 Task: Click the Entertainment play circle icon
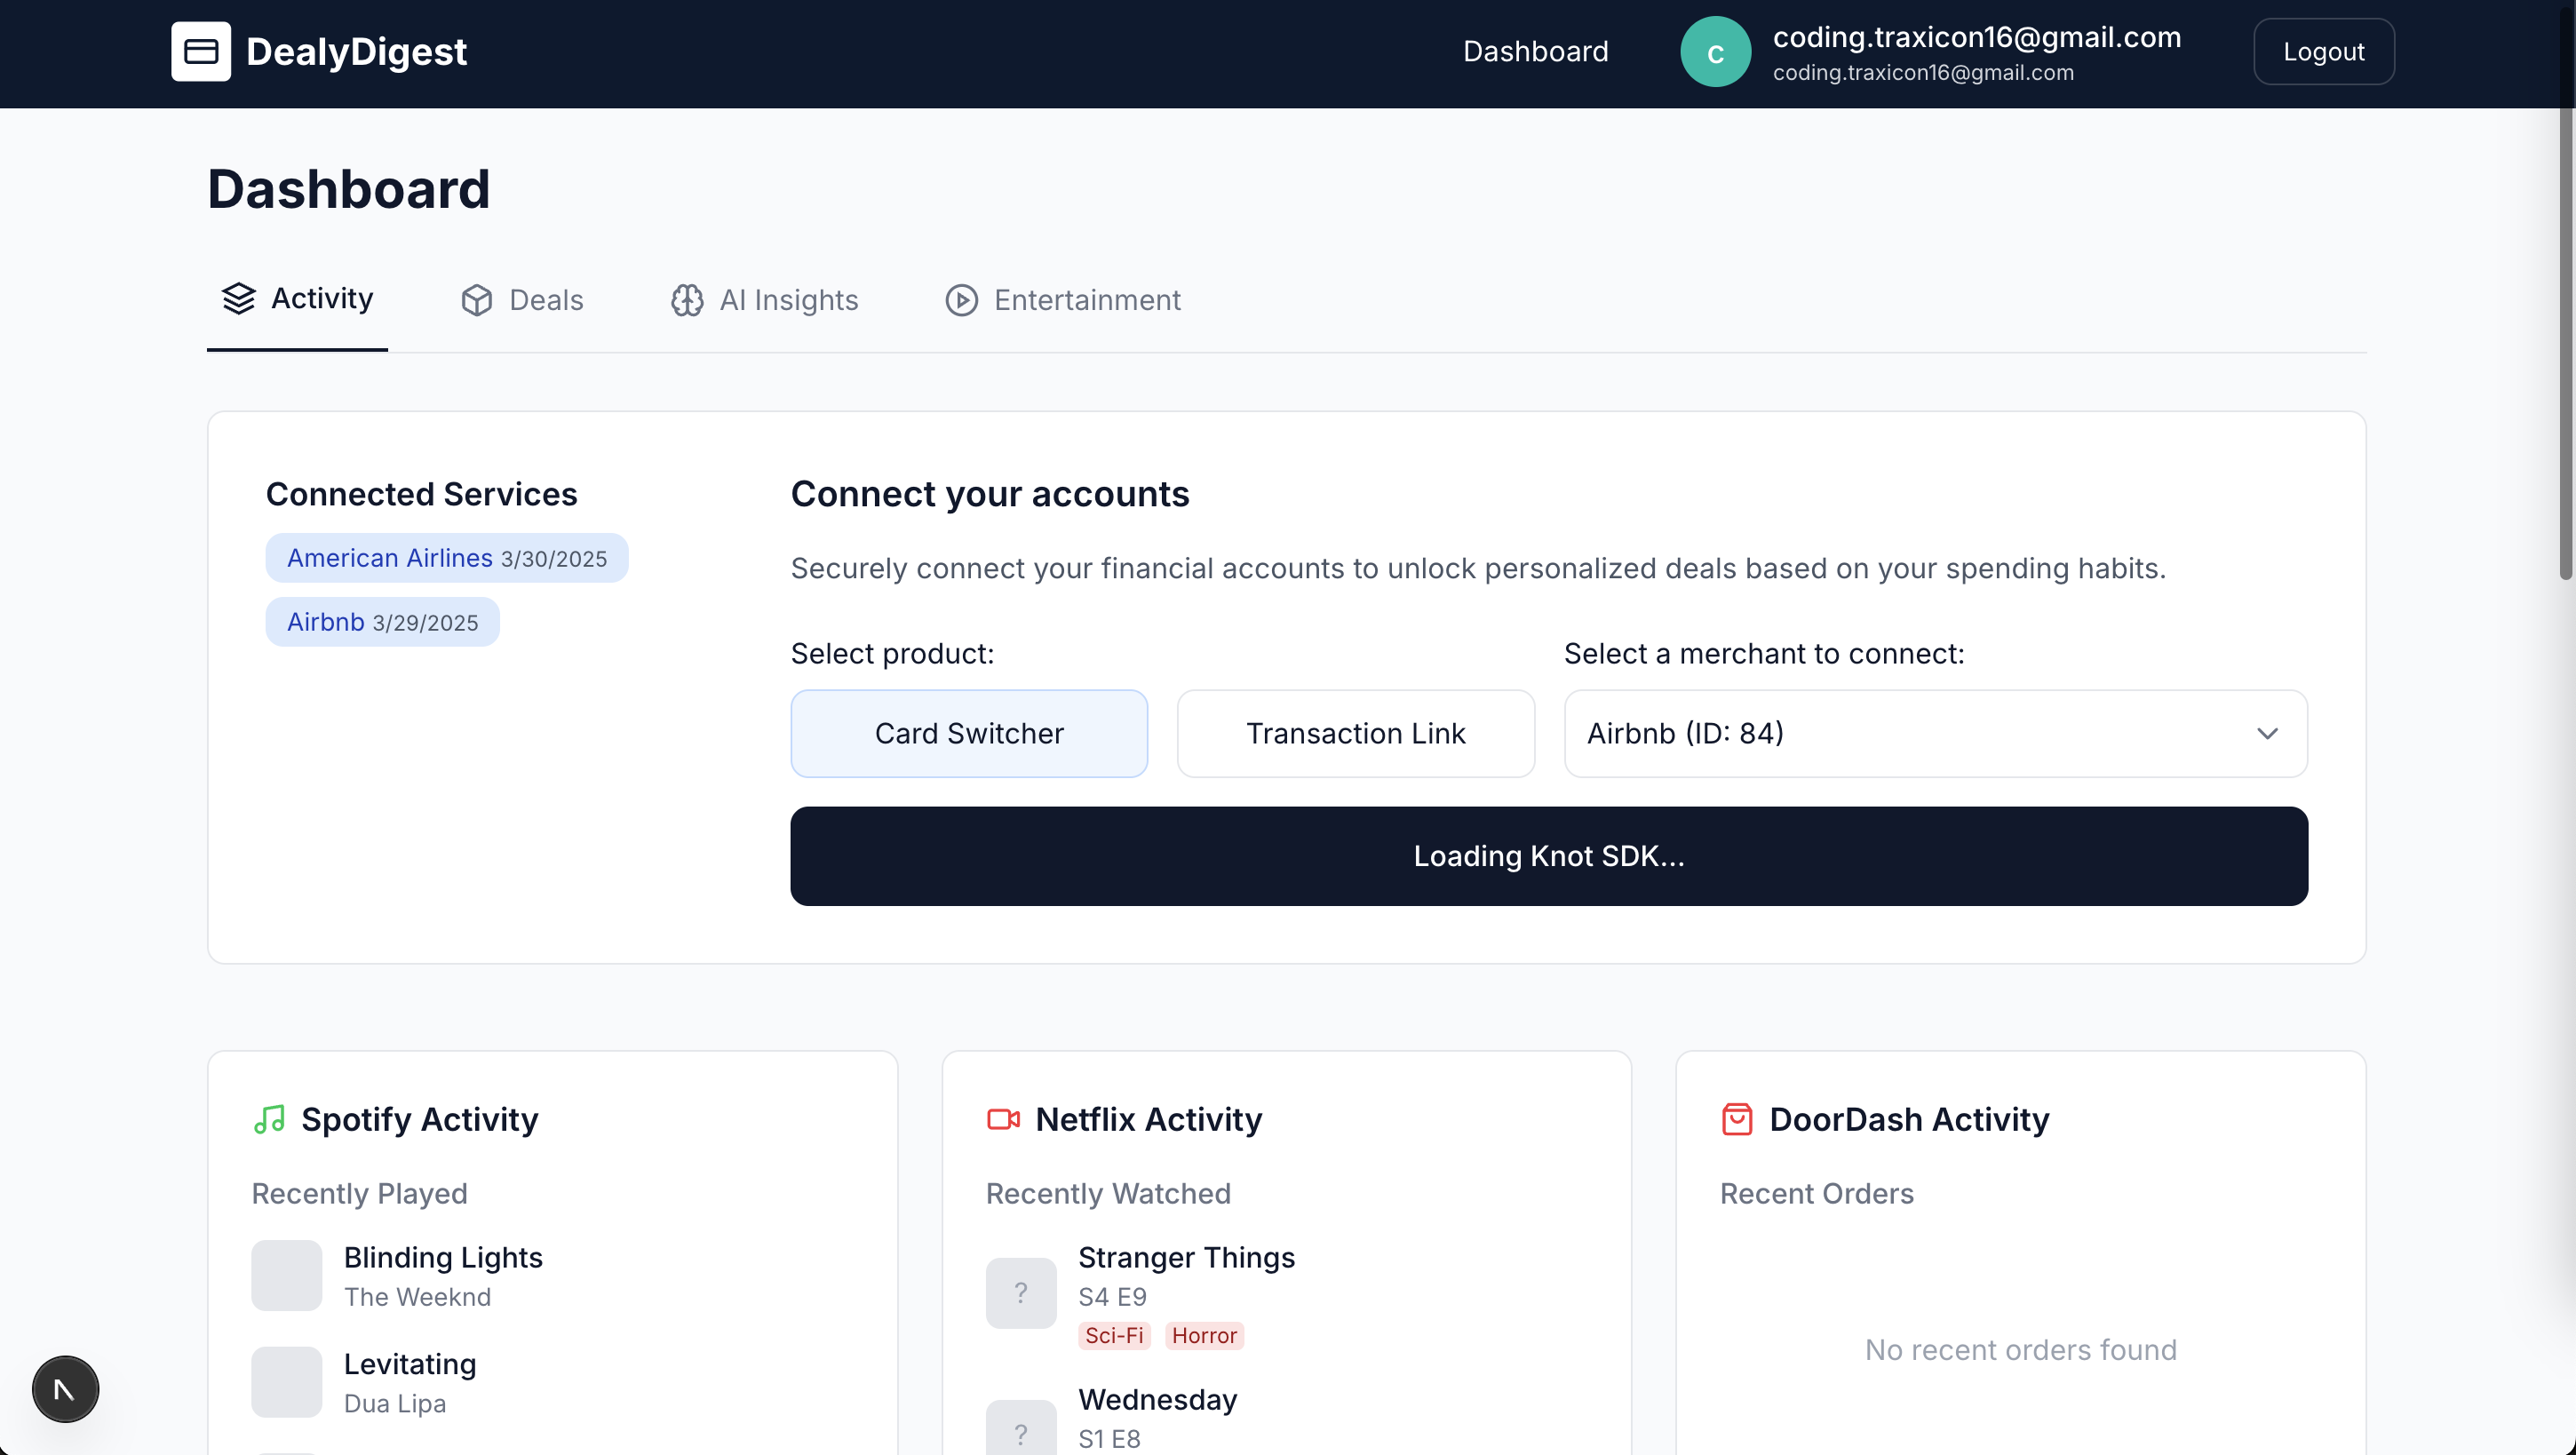coord(961,300)
